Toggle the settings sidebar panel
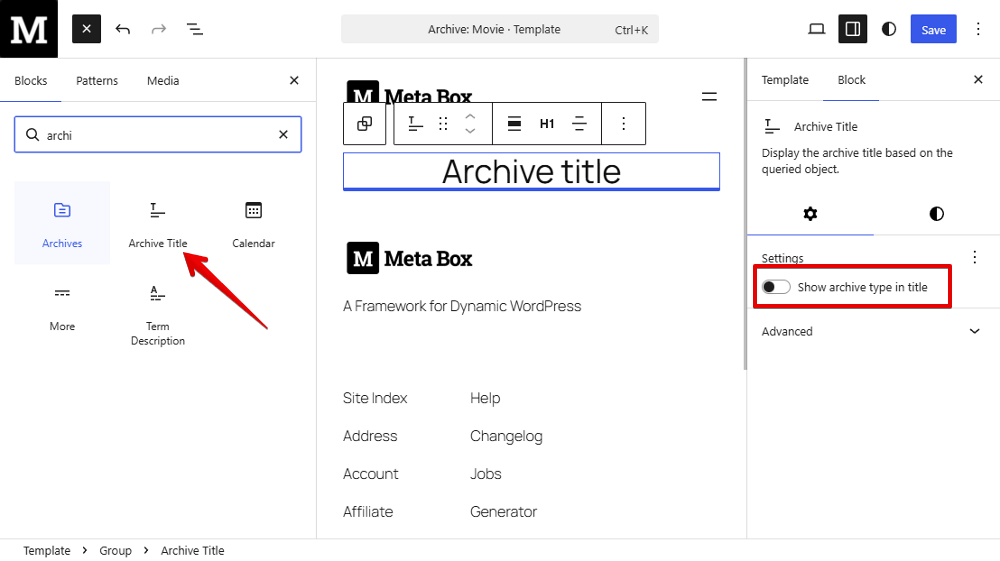Image resolution: width=1000 pixels, height=561 pixels. [x=853, y=29]
